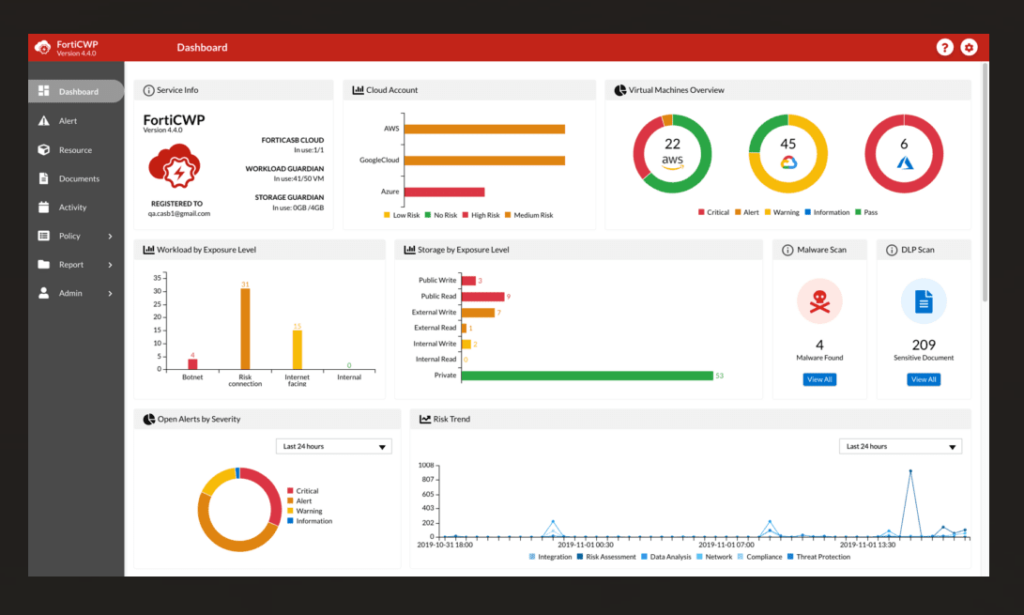Click the Risk connection bar in Workload chart
Screen dimensions: 1024x615
pos(245,329)
